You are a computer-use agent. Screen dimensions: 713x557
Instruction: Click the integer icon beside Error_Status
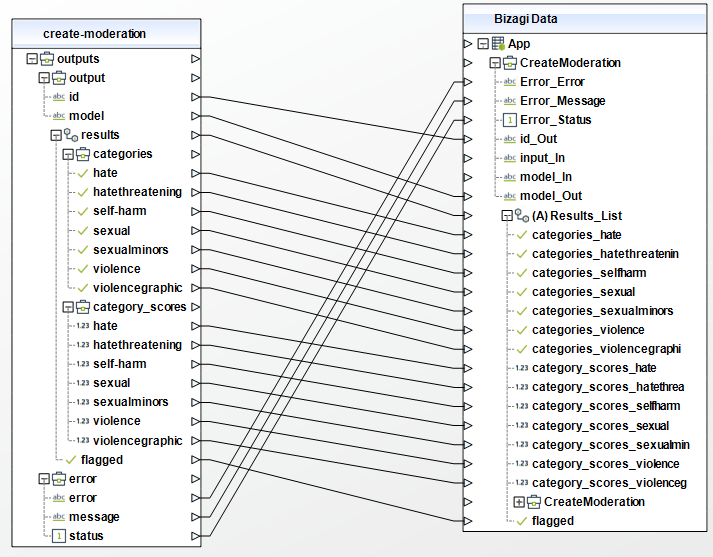(x=510, y=120)
